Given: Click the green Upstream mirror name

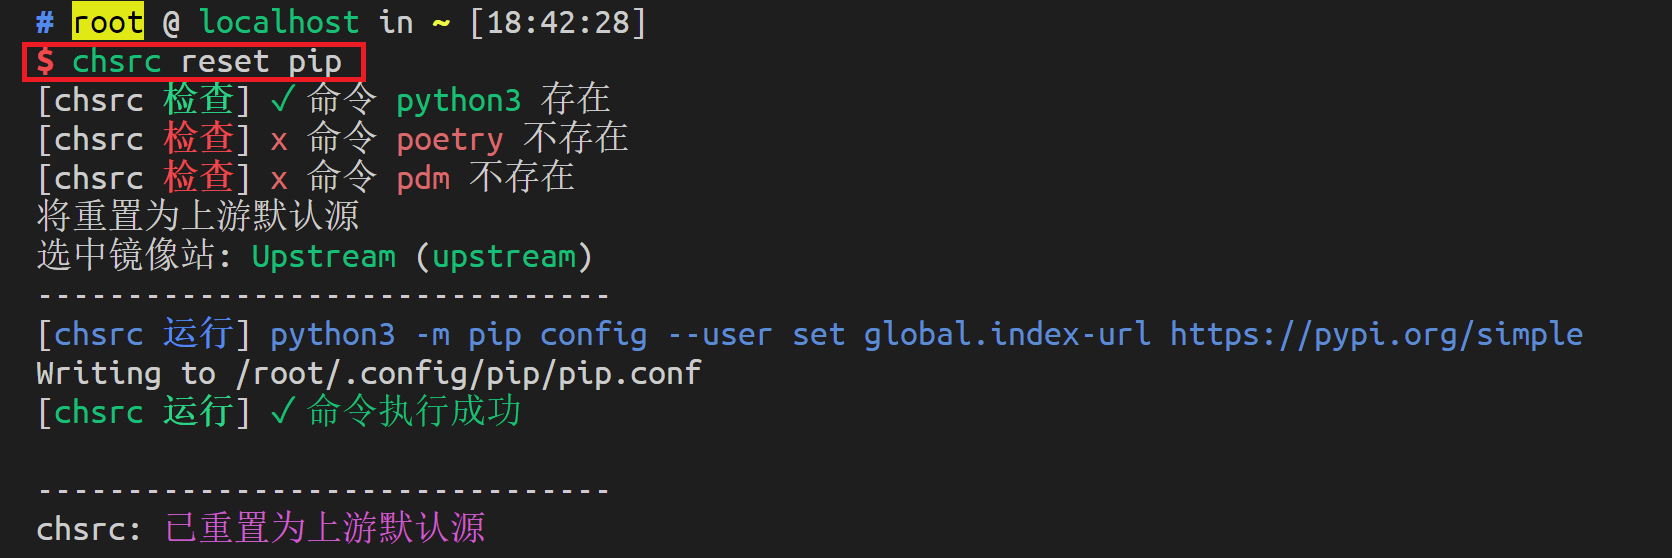Looking at the screenshot, I should click(324, 256).
